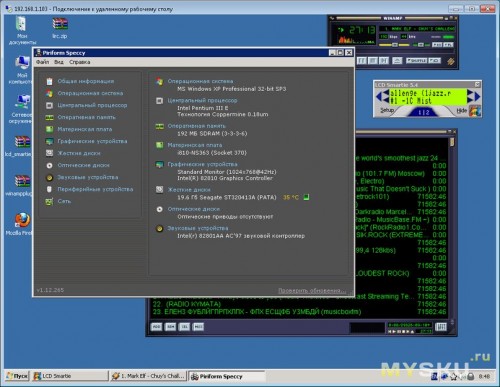Viewport: 500px width, 387px height.
Task: Toggle Repeat in Winamp
Action: pos(434,61)
